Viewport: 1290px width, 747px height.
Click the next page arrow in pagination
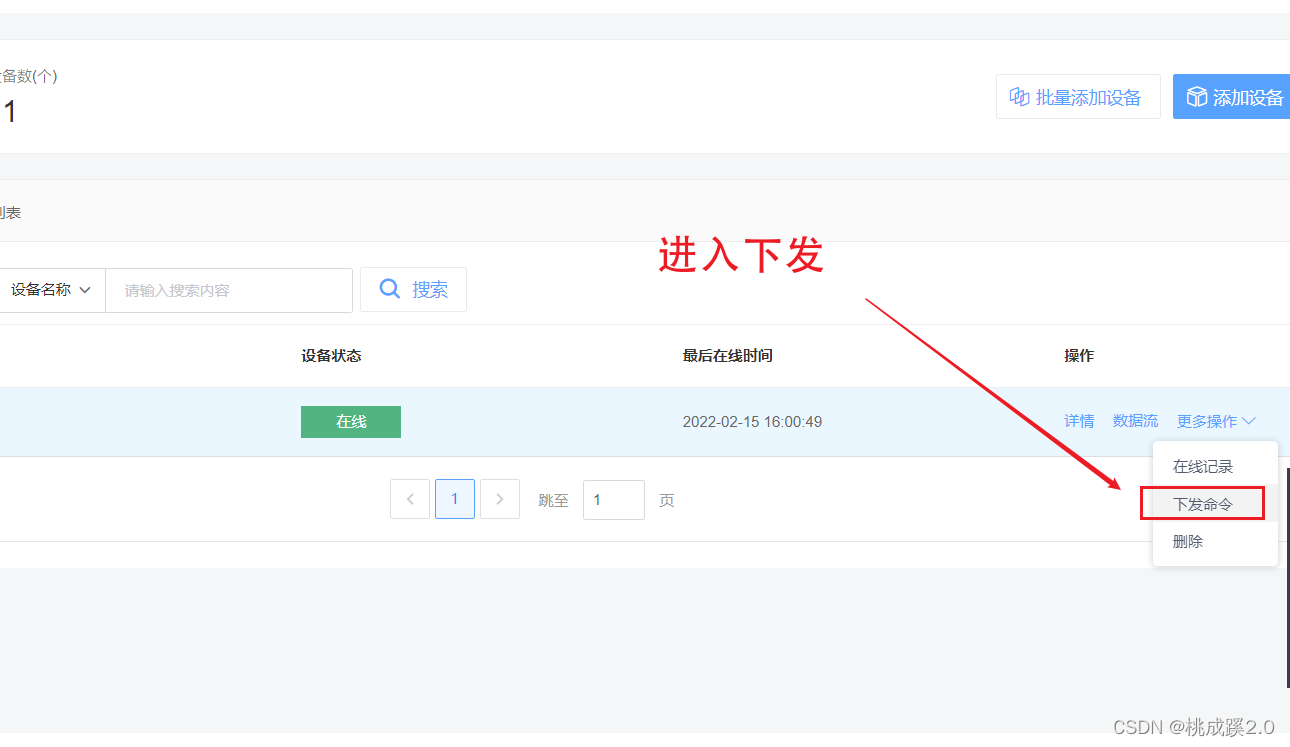coord(500,499)
